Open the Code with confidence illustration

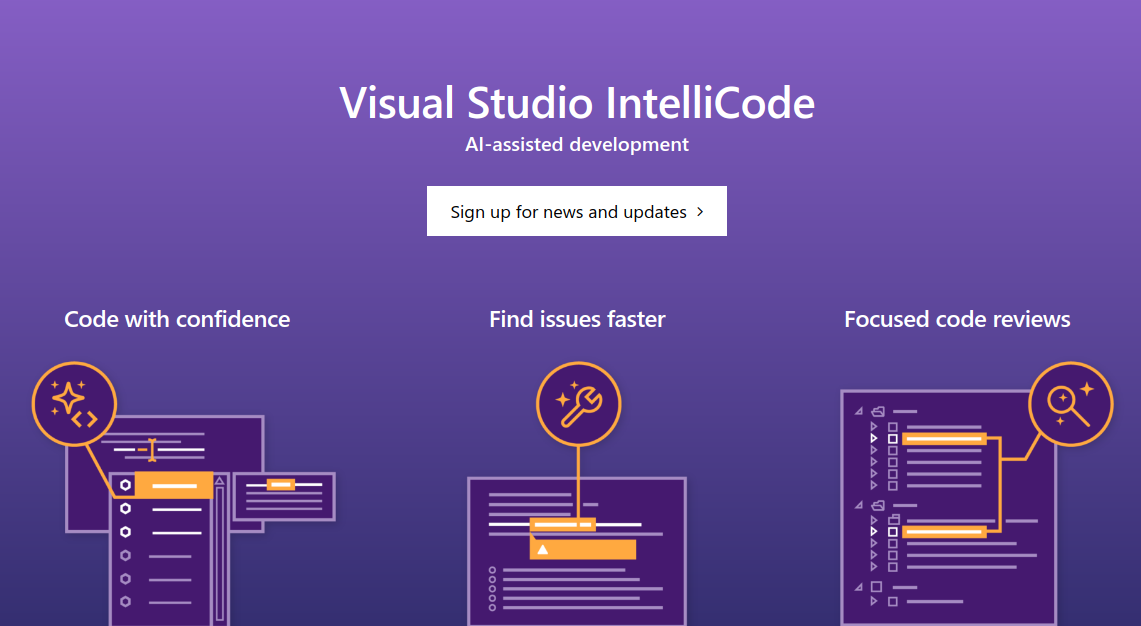click(x=184, y=494)
